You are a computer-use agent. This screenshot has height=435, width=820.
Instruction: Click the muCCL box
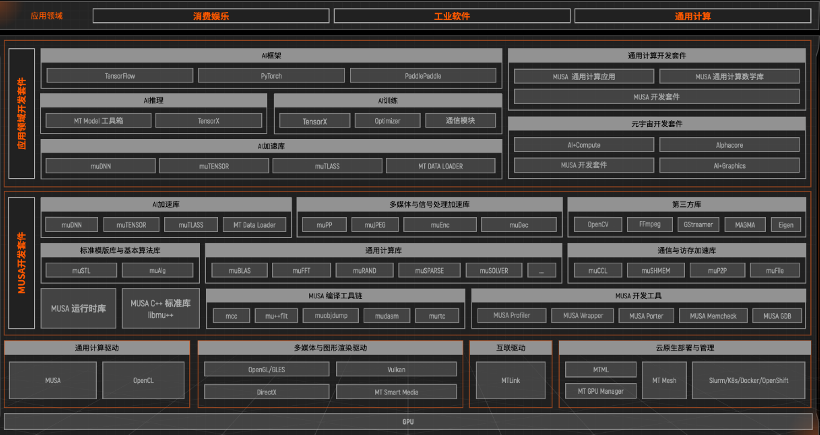coord(598,270)
